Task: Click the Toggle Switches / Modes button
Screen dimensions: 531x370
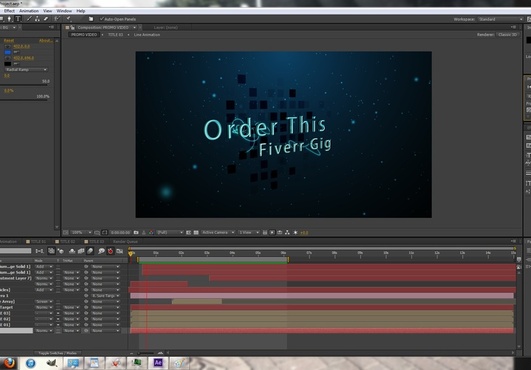Action: [58, 353]
